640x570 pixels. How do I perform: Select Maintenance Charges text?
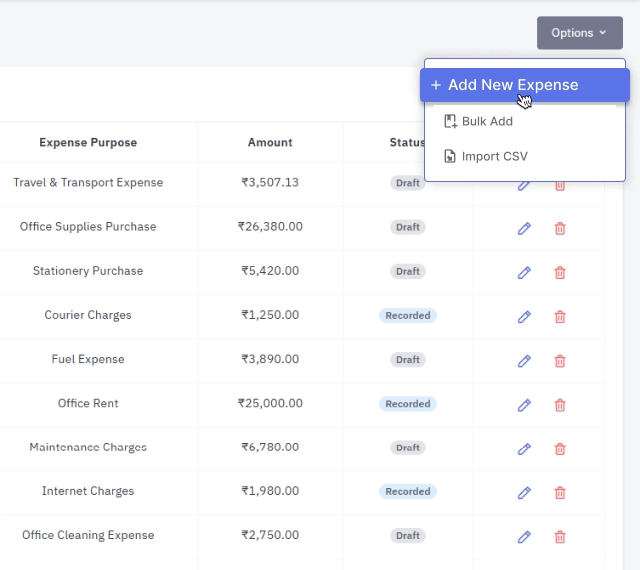tap(88, 447)
